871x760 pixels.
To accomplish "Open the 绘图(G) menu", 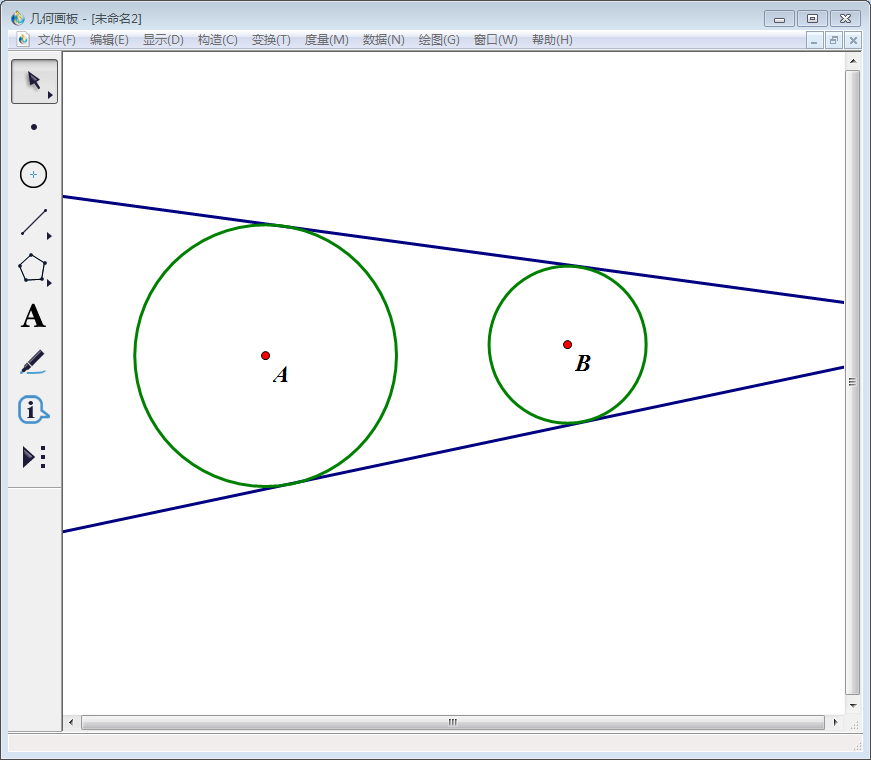I will tap(439, 40).
